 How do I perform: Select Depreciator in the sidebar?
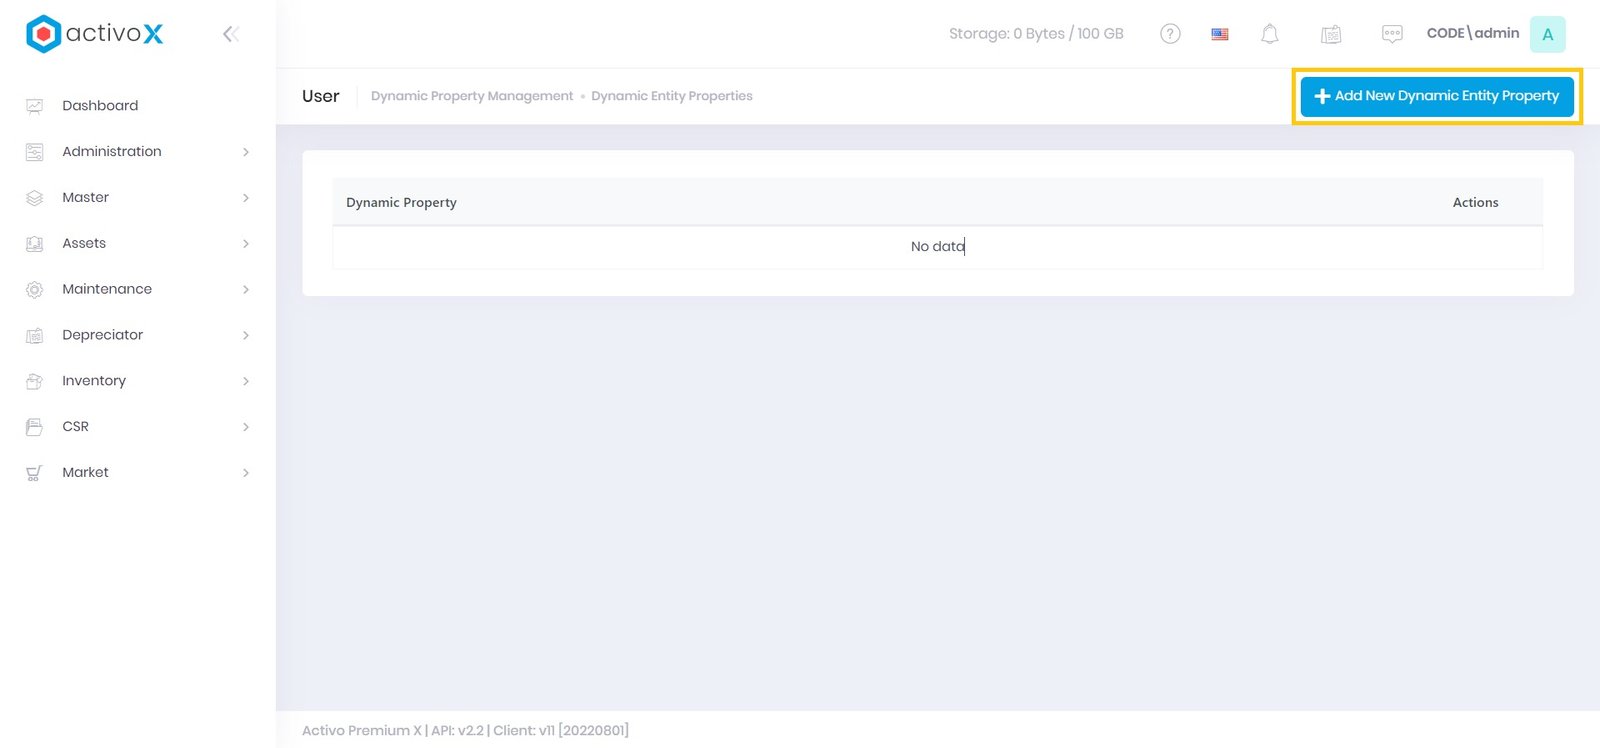coord(102,335)
